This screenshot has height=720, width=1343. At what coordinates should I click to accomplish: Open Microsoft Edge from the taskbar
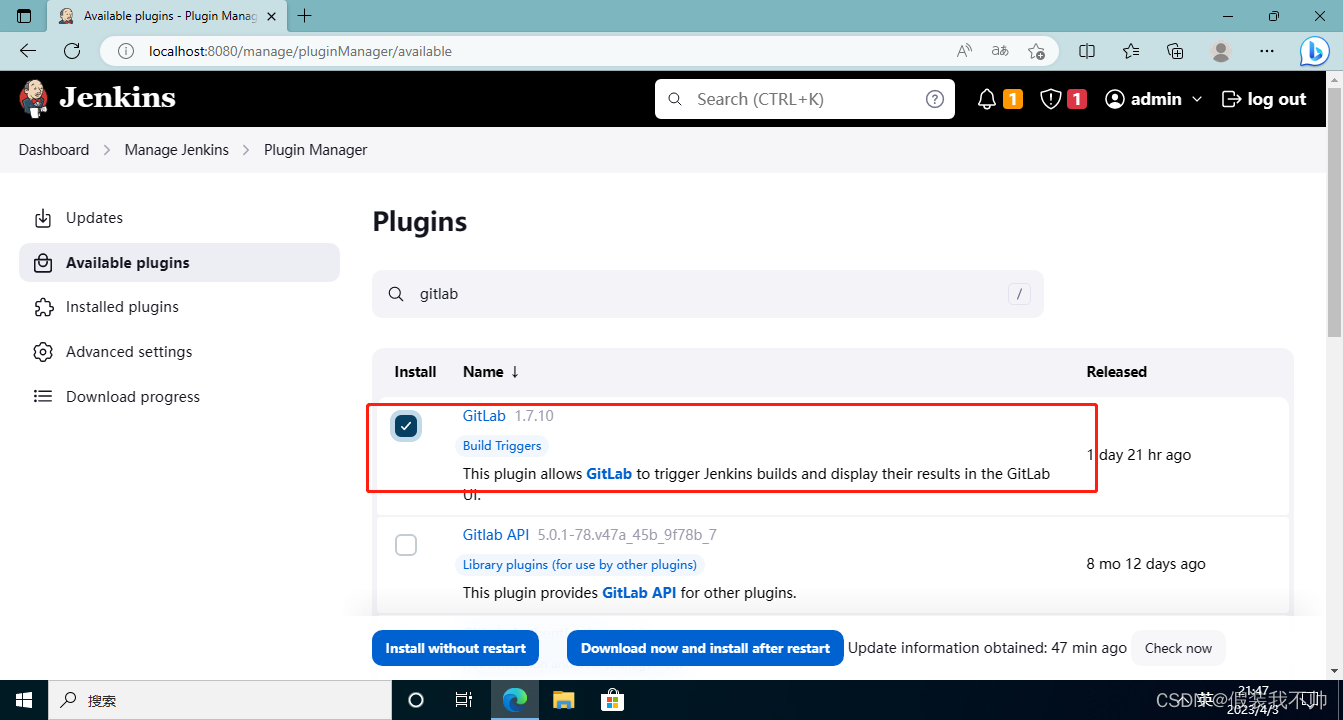tap(514, 700)
